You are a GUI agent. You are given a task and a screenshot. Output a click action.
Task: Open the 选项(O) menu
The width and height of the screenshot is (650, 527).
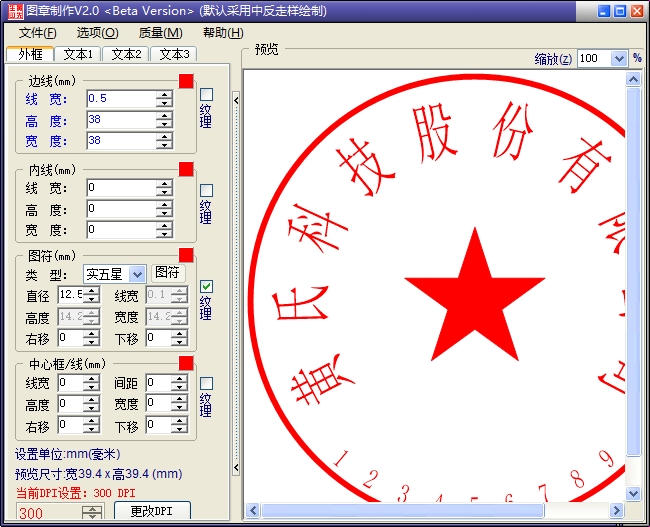click(97, 33)
